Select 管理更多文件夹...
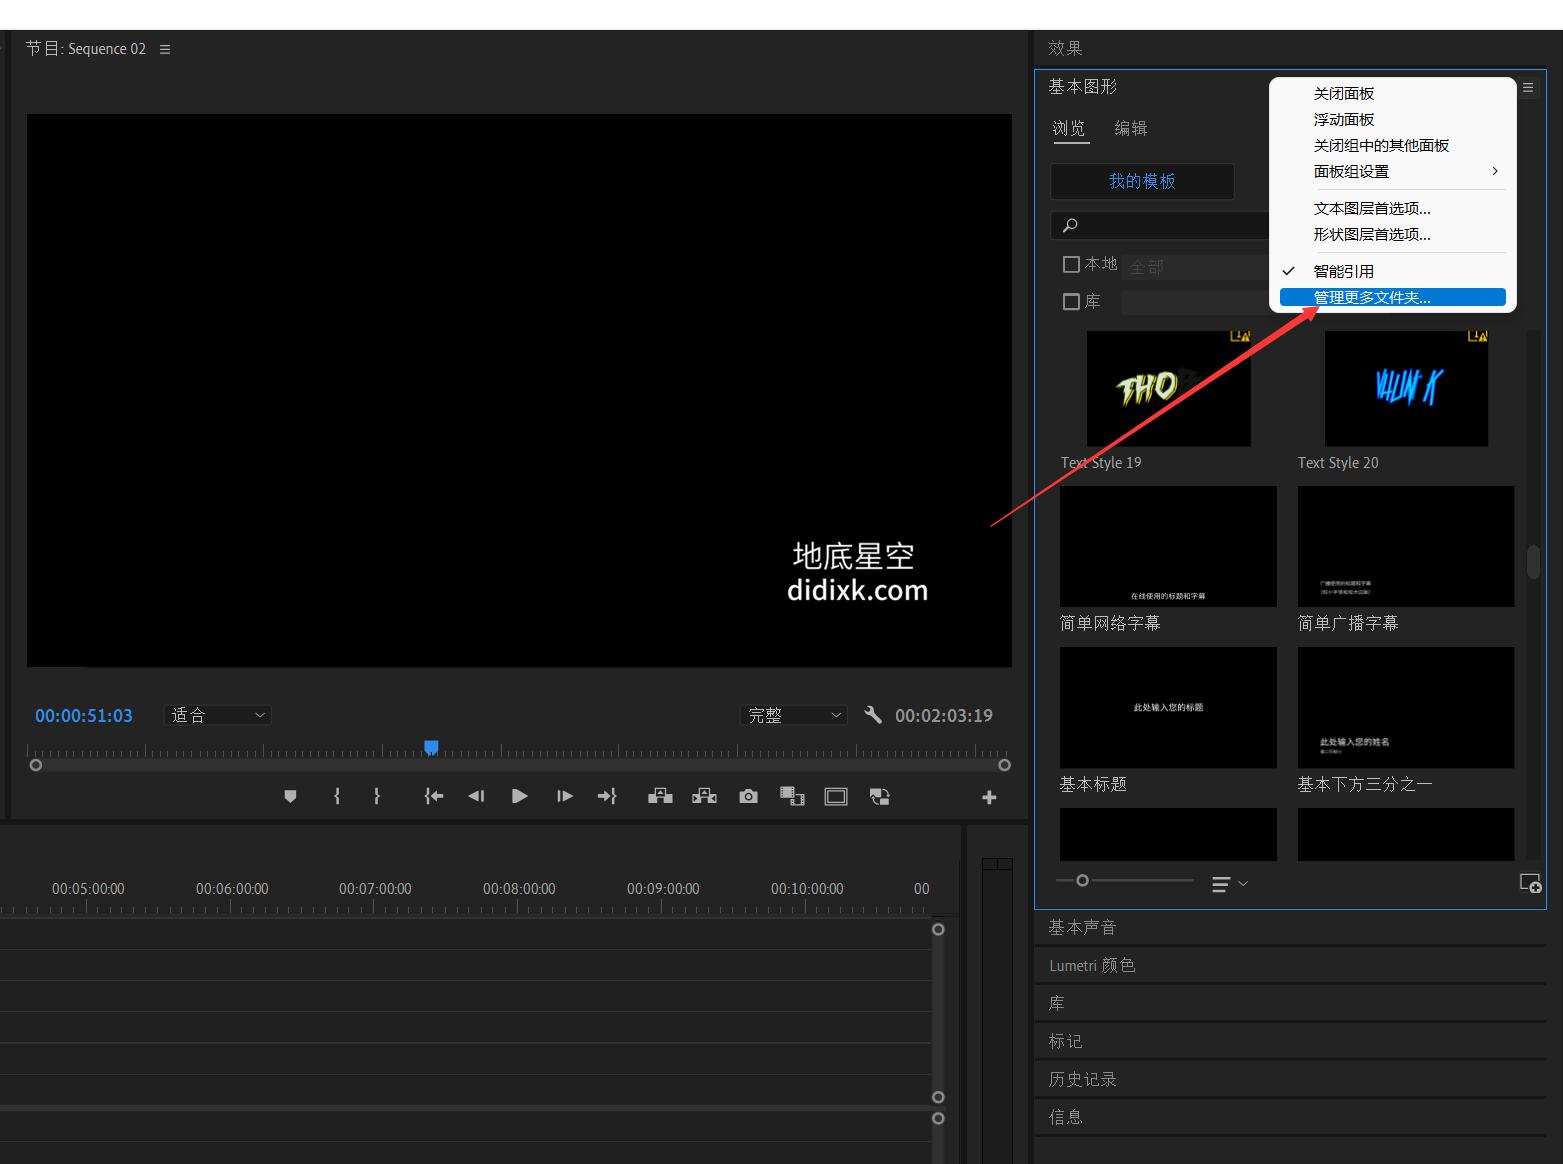Viewport: 1563px width, 1164px height. [1393, 297]
